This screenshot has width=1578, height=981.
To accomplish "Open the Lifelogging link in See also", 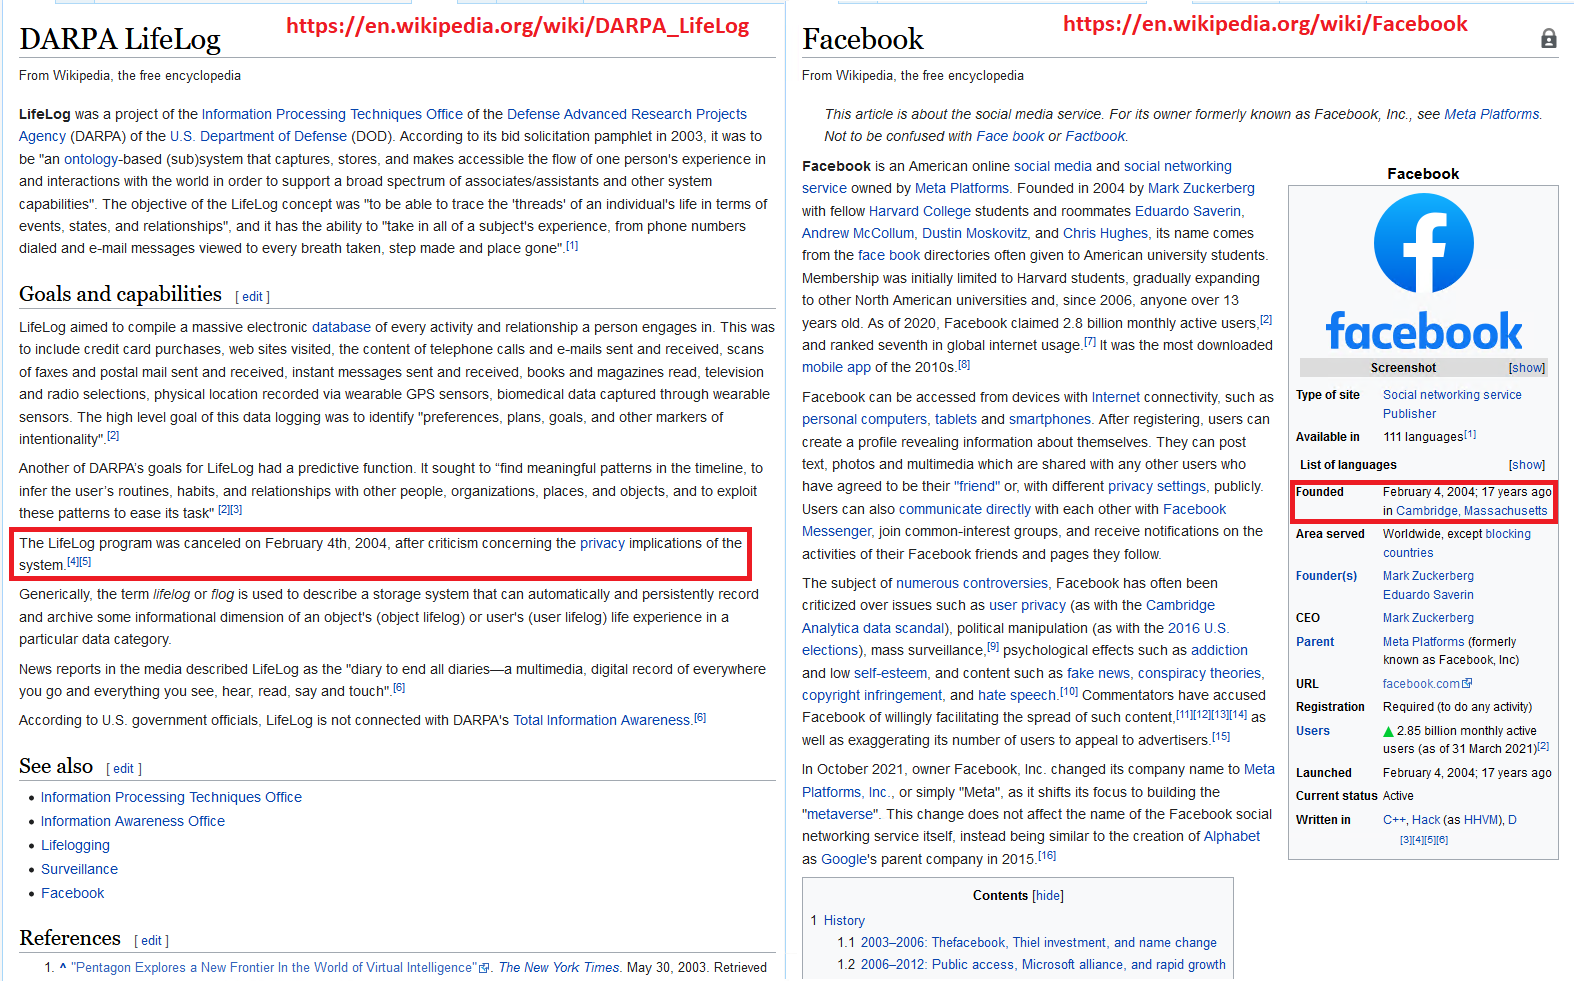I will point(75,845).
